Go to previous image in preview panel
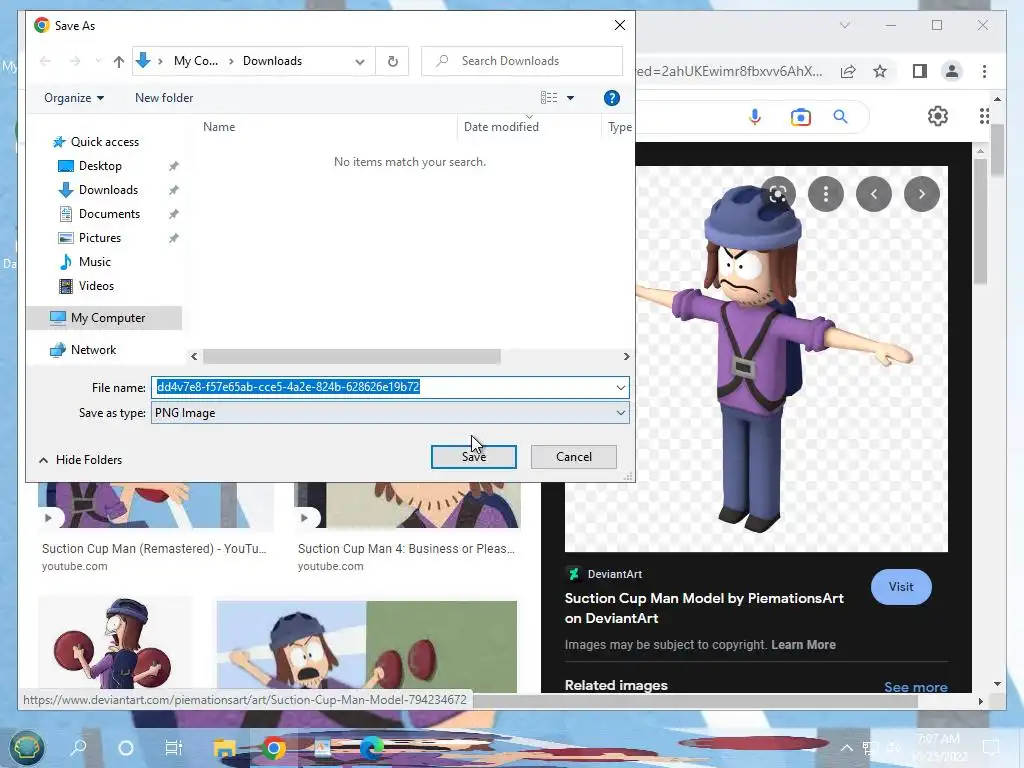The width and height of the screenshot is (1024, 768). click(x=874, y=194)
